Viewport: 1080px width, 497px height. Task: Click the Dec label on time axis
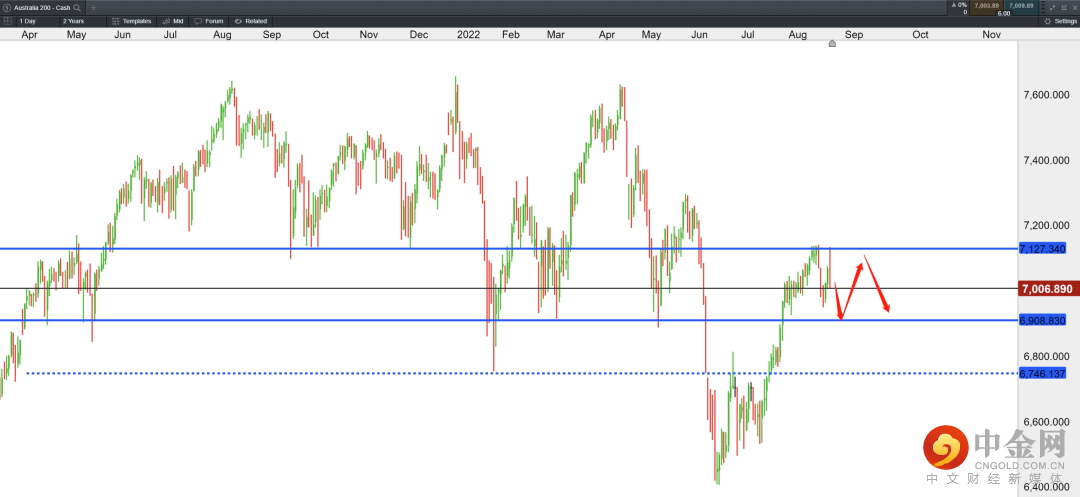[419, 34]
